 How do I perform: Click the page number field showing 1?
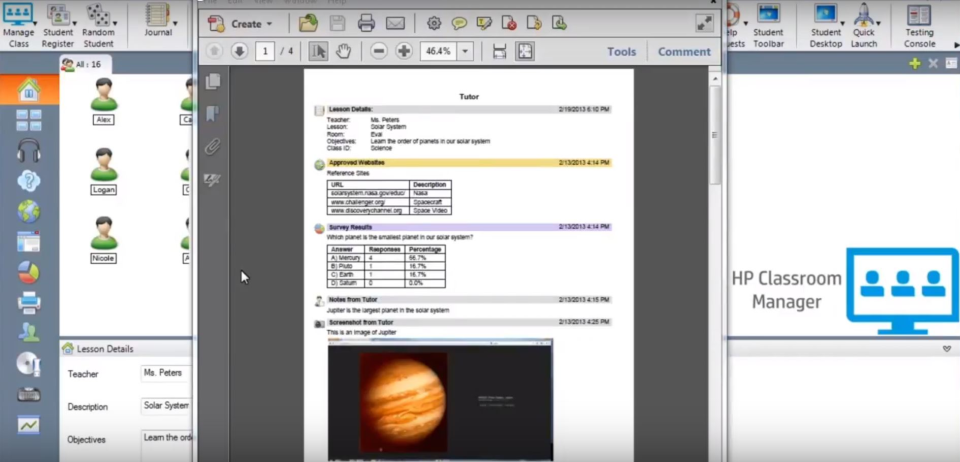(x=264, y=51)
